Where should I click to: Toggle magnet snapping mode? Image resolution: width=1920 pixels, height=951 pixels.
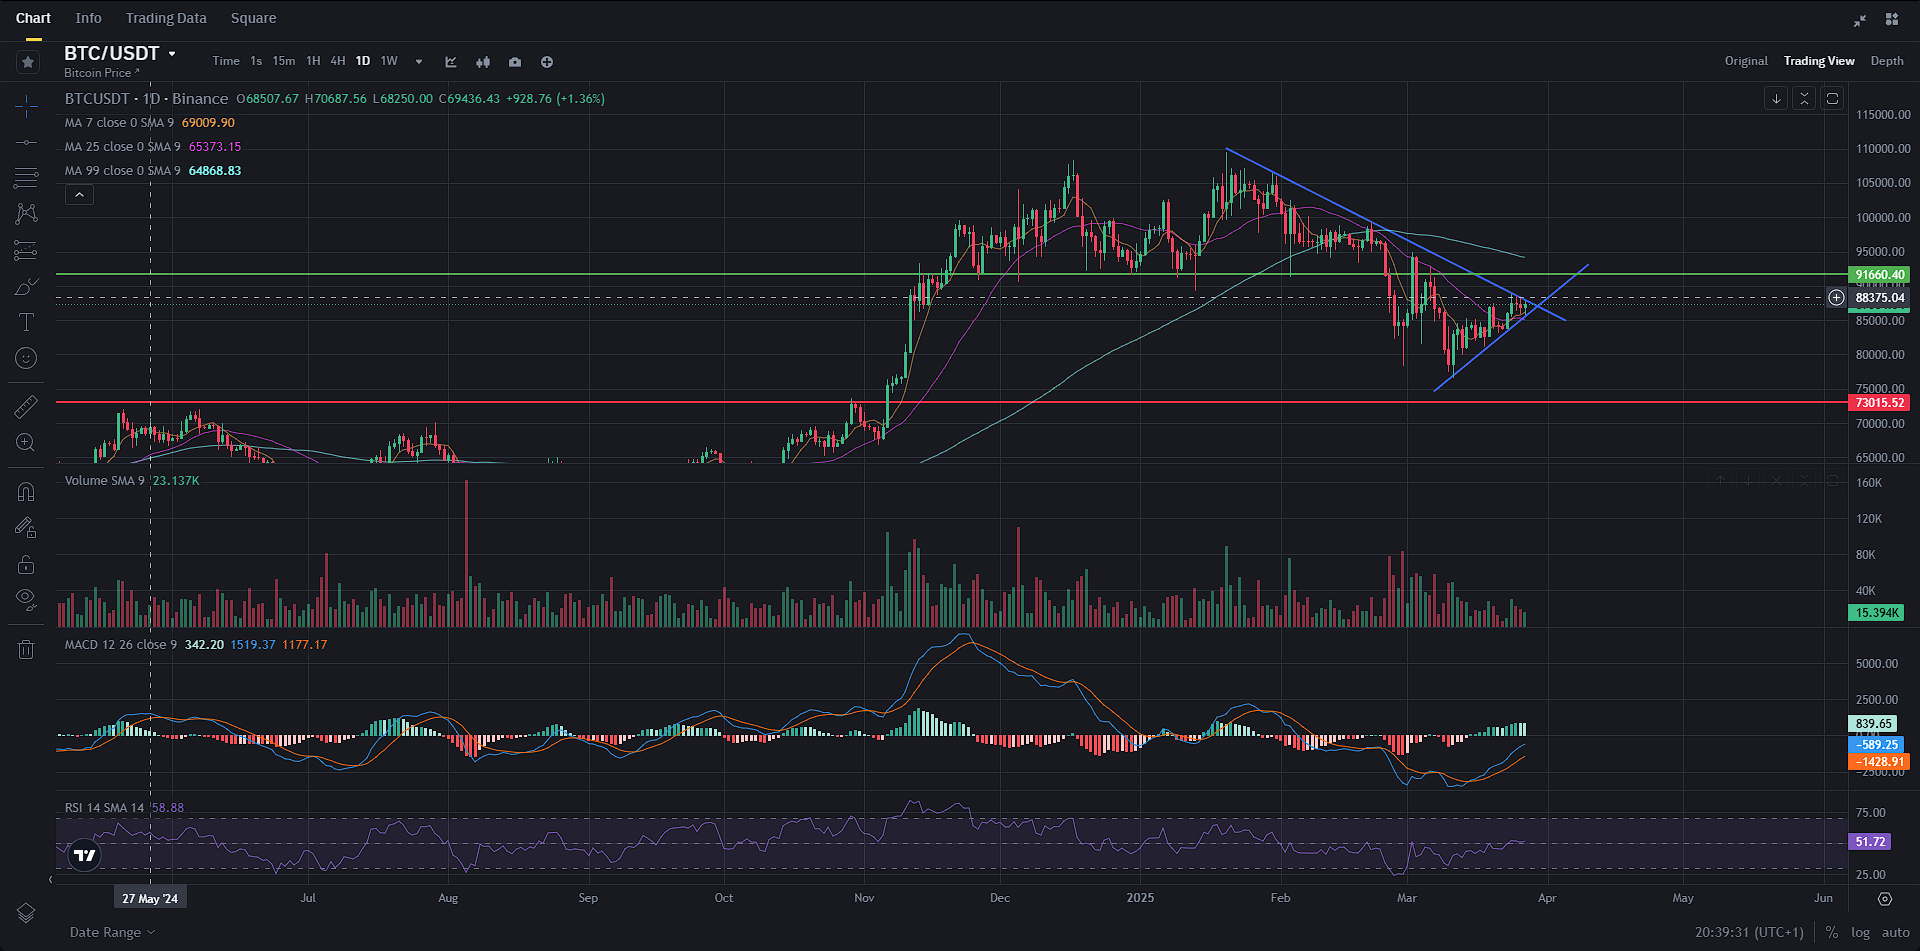point(27,492)
